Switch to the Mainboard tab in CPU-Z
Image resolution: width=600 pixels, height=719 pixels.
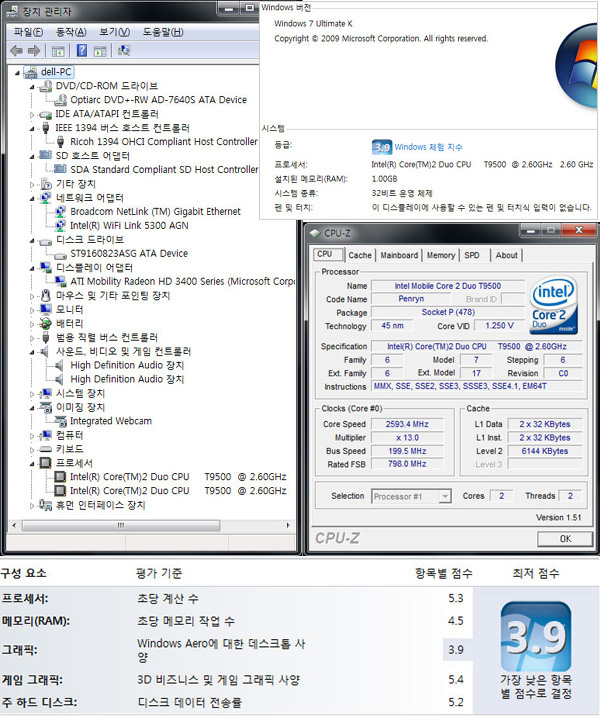(399, 255)
